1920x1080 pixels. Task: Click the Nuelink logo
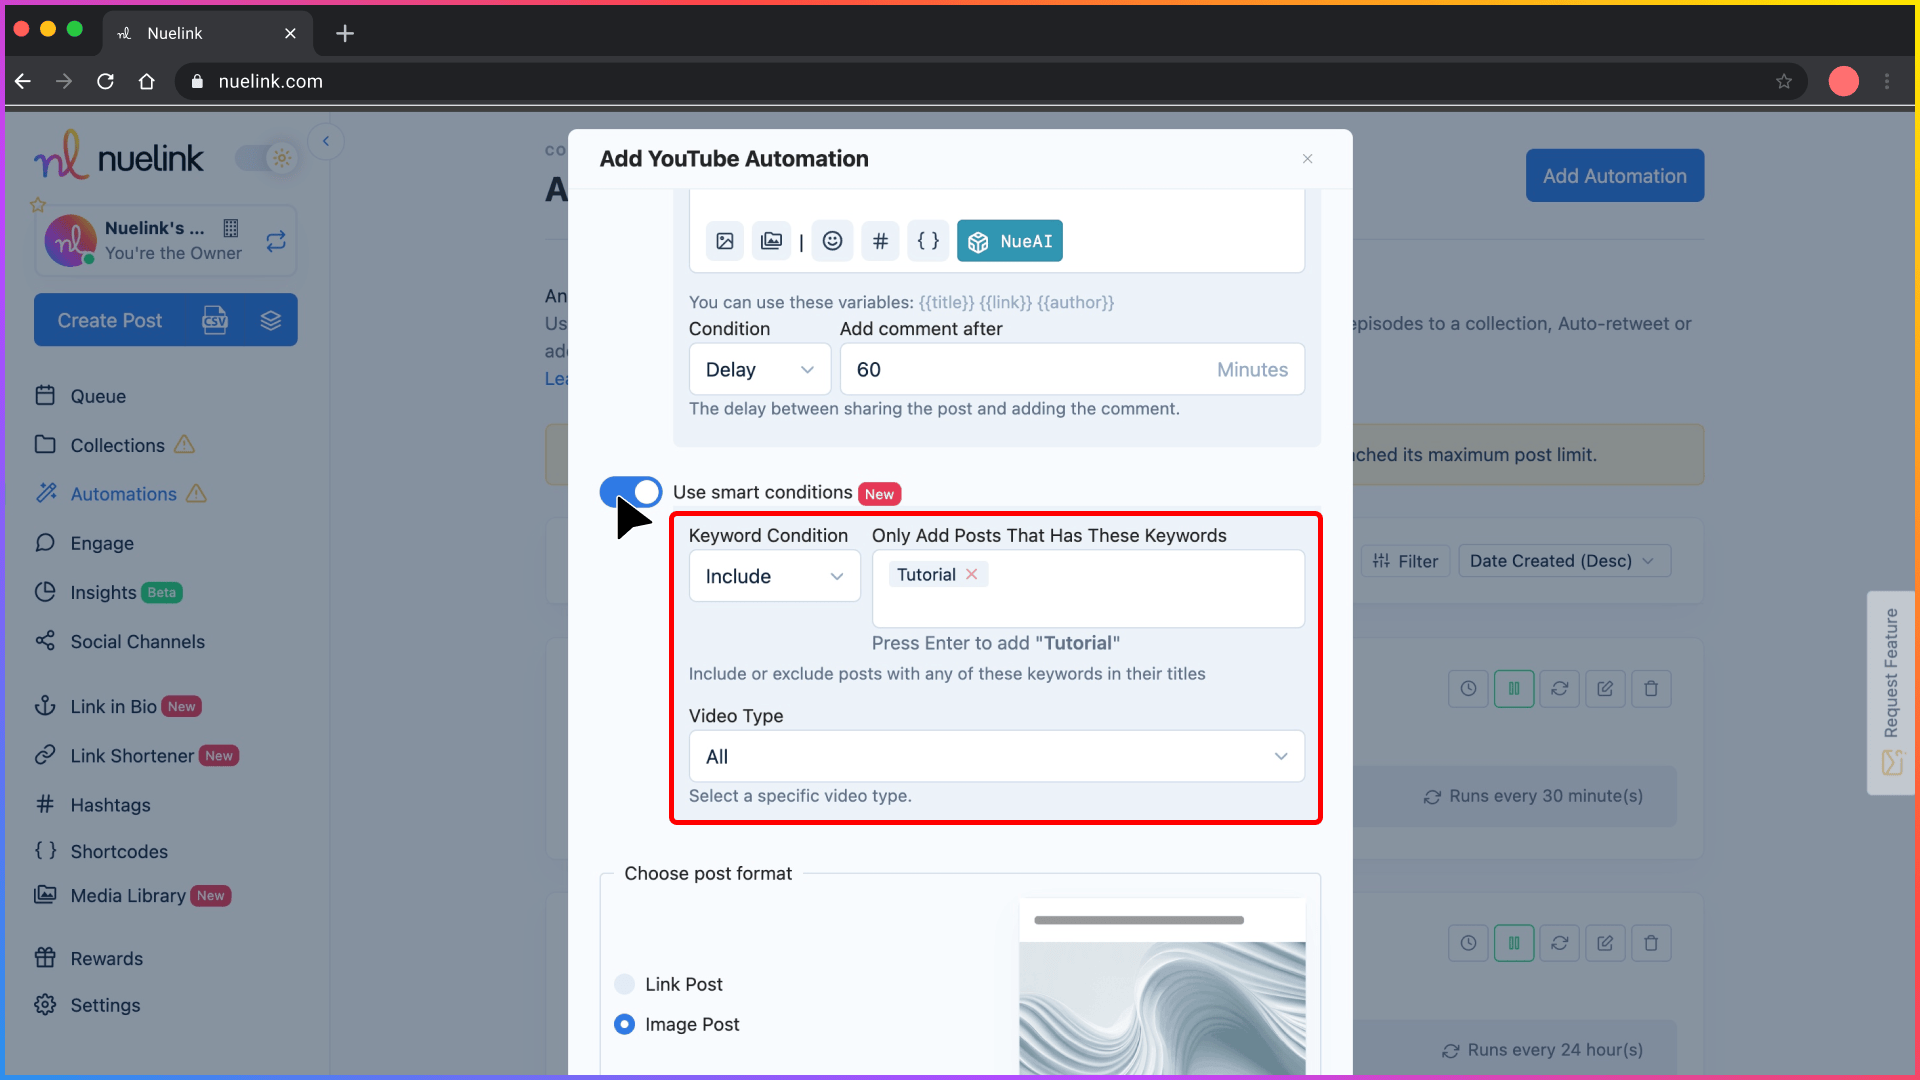[x=119, y=156]
